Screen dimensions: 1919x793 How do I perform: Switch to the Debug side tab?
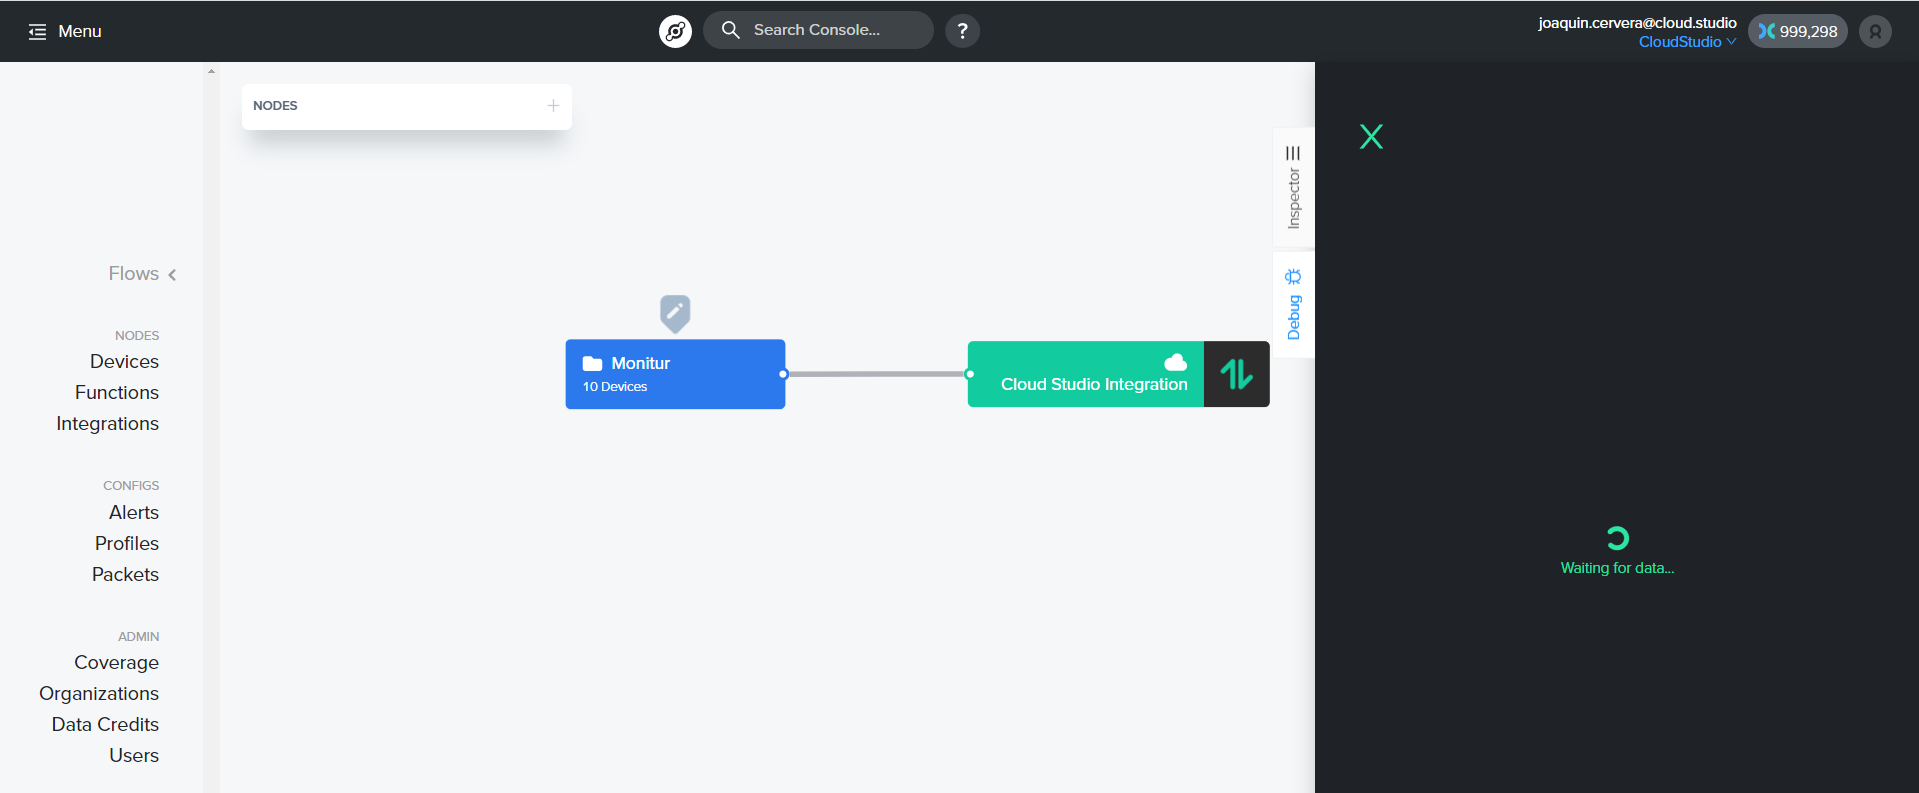click(x=1293, y=305)
